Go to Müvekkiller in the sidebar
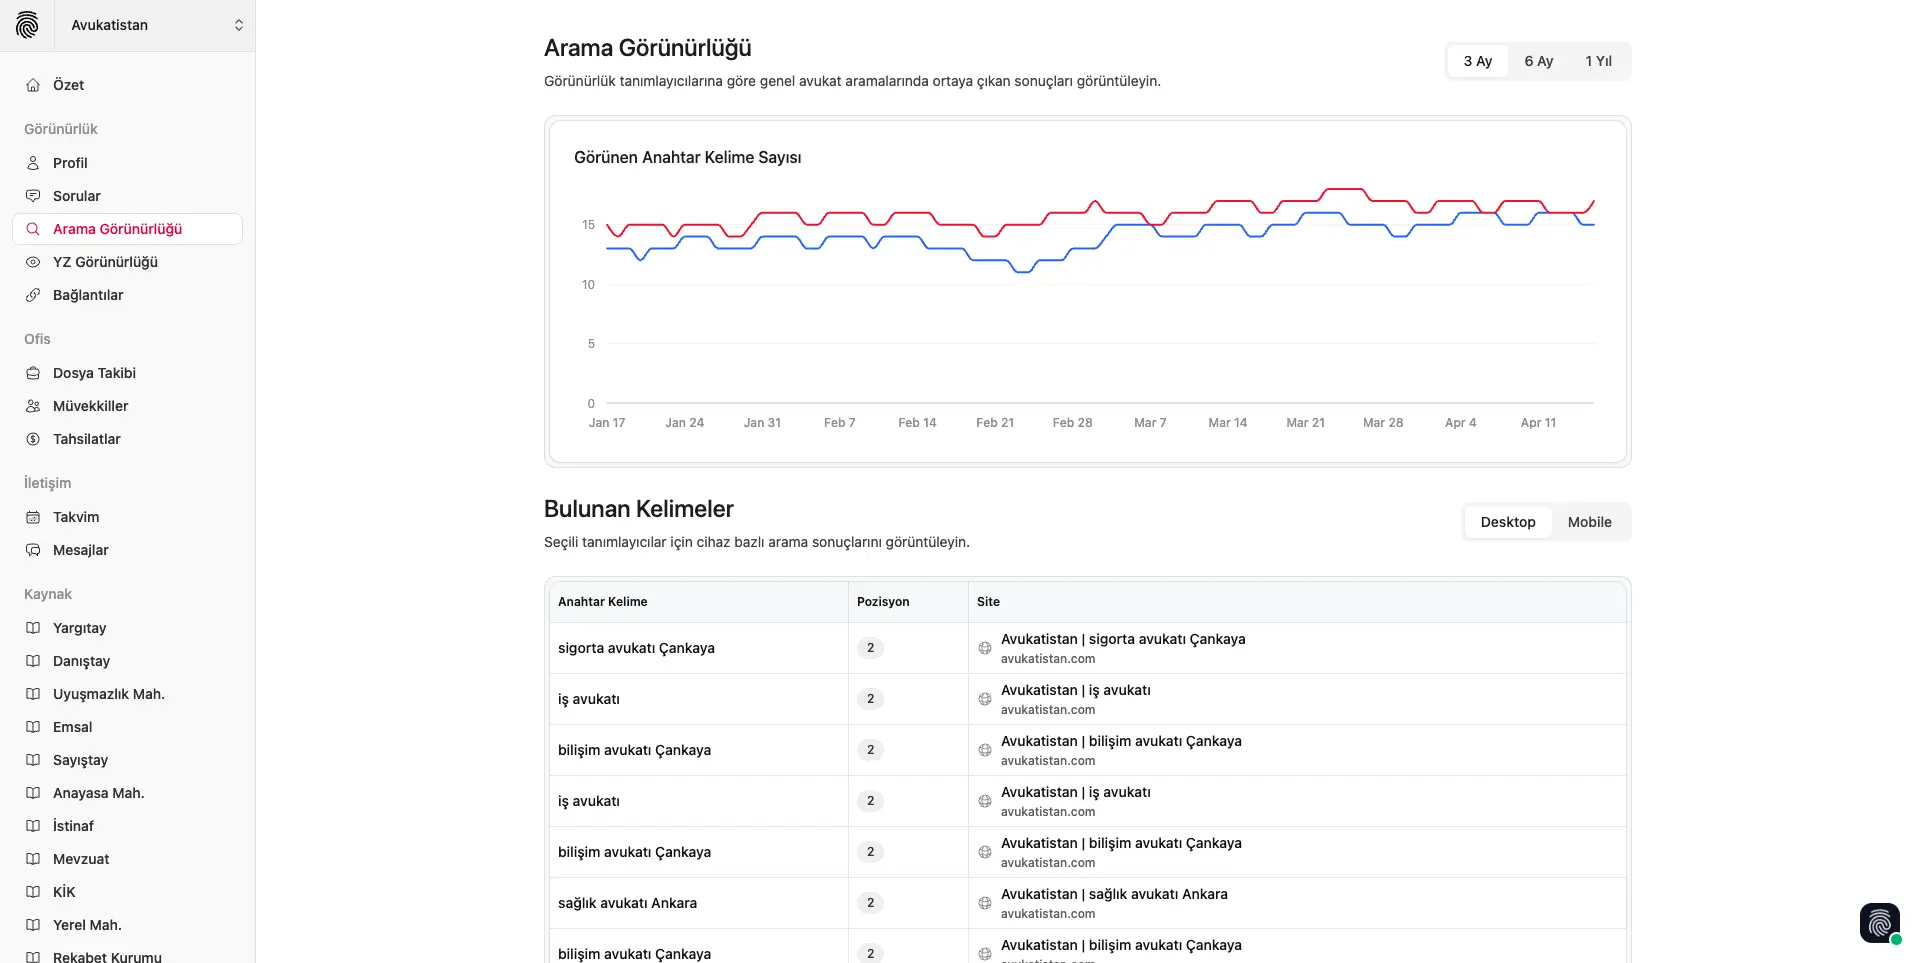Screen dimensions: 1920x963 [90, 406]
